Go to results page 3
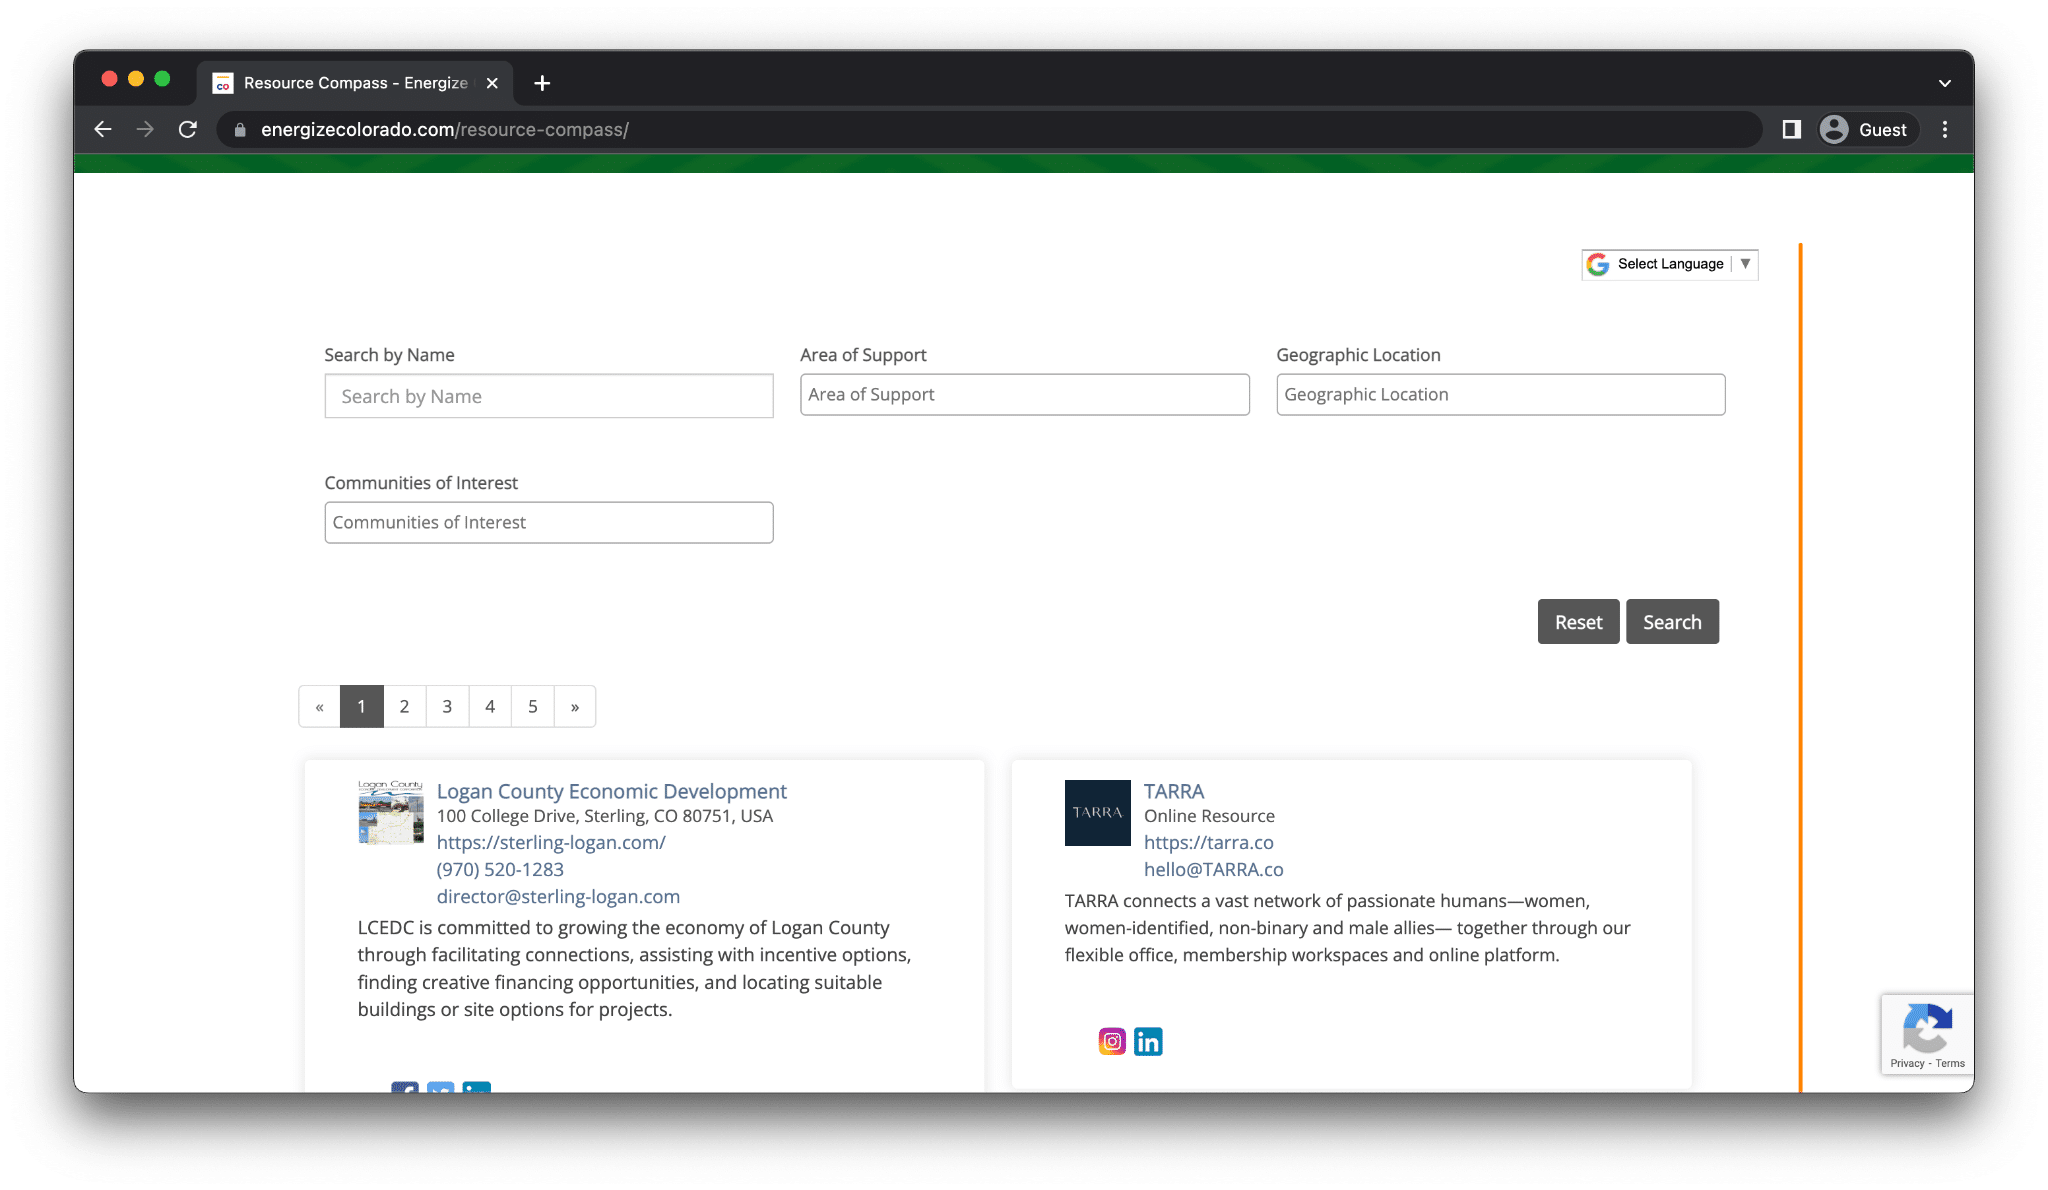 click(447, 706)
